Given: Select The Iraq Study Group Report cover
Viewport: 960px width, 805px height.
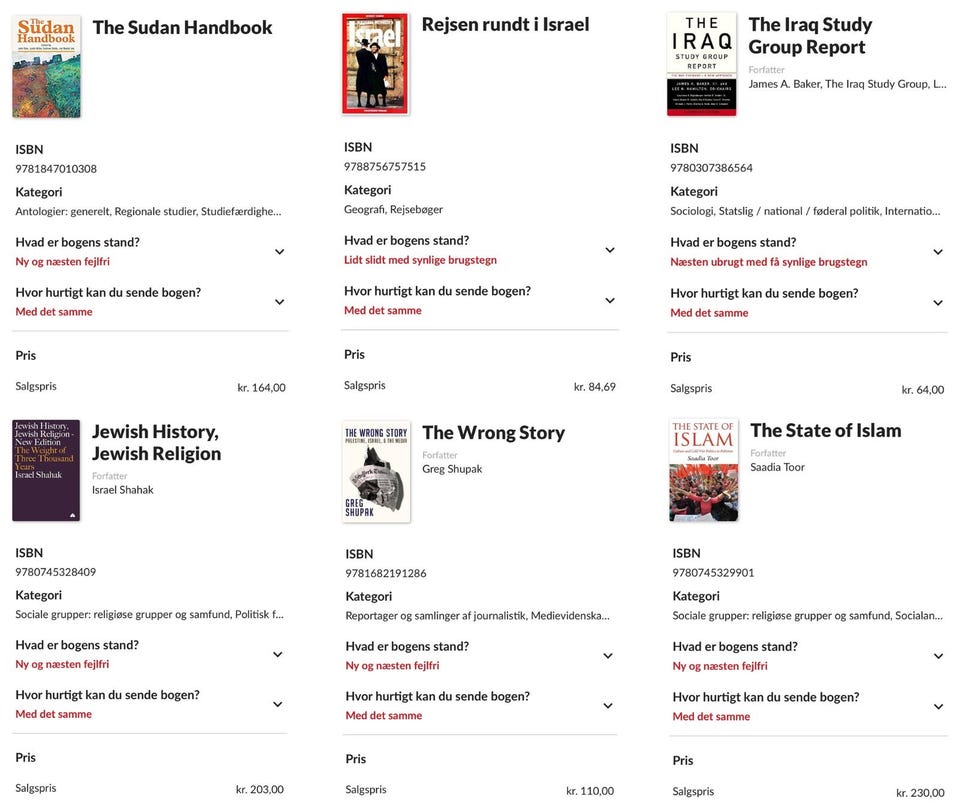Looking at the screenshot, I should [702, 64].
